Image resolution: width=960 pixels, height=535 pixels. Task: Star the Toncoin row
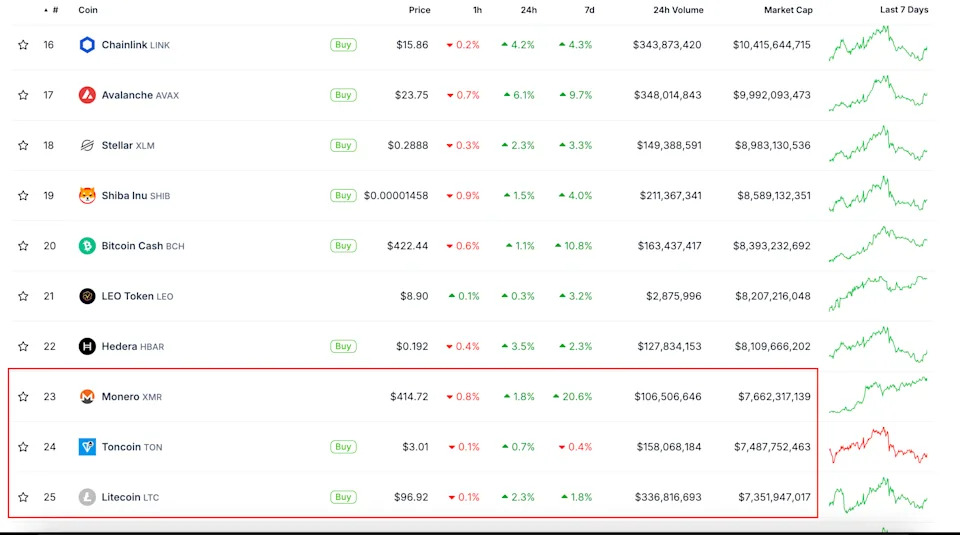(x=23, y=446)
